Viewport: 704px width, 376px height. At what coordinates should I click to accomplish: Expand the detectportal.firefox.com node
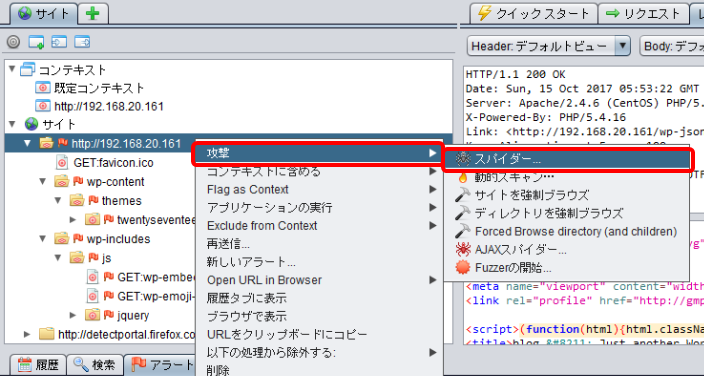tap(28, 334)
